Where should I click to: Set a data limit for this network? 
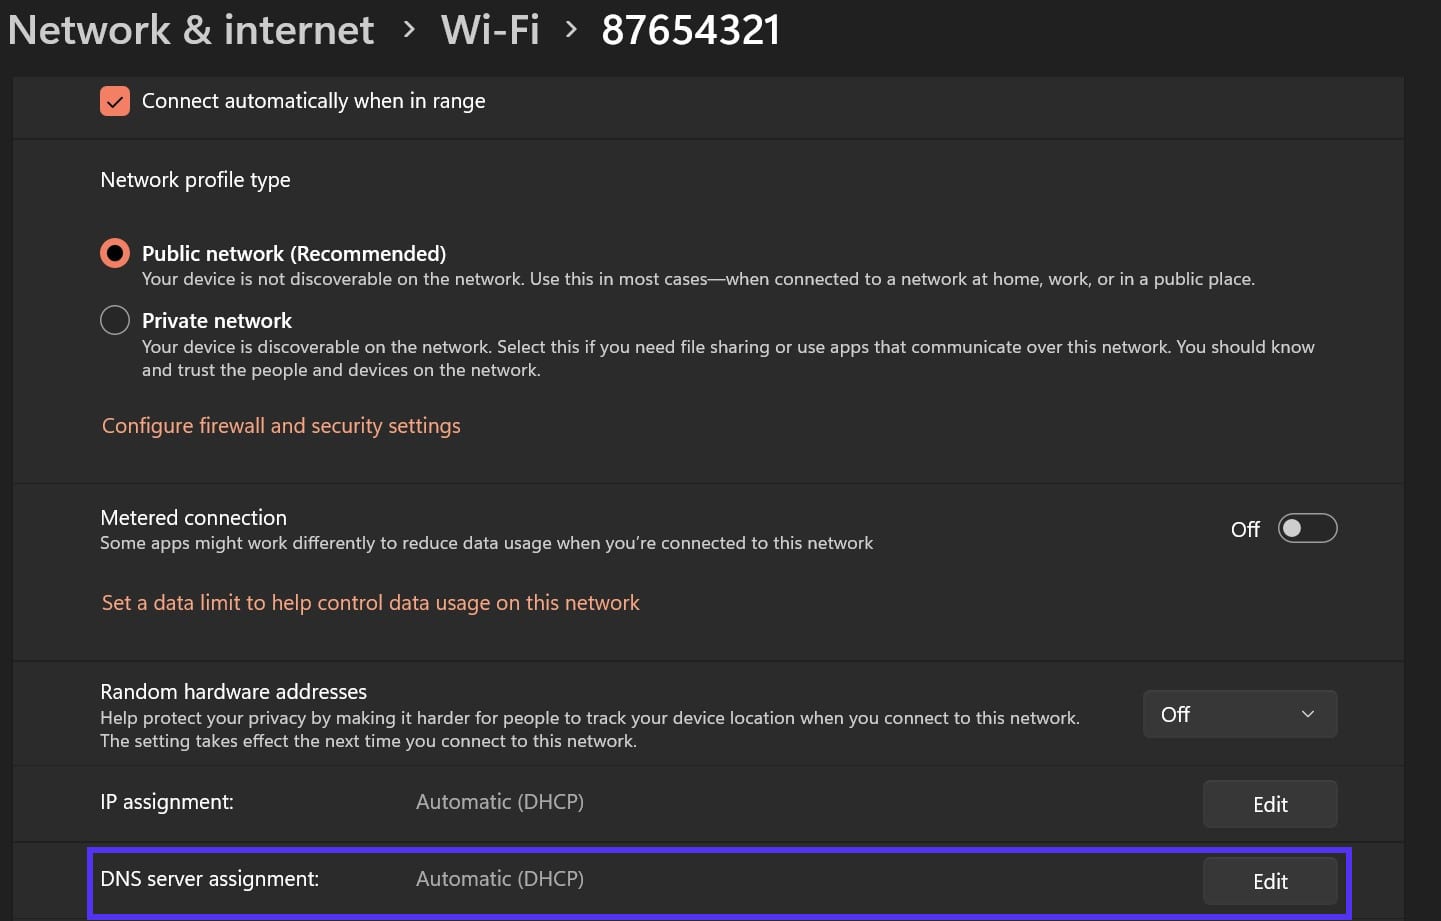point(370,602)
